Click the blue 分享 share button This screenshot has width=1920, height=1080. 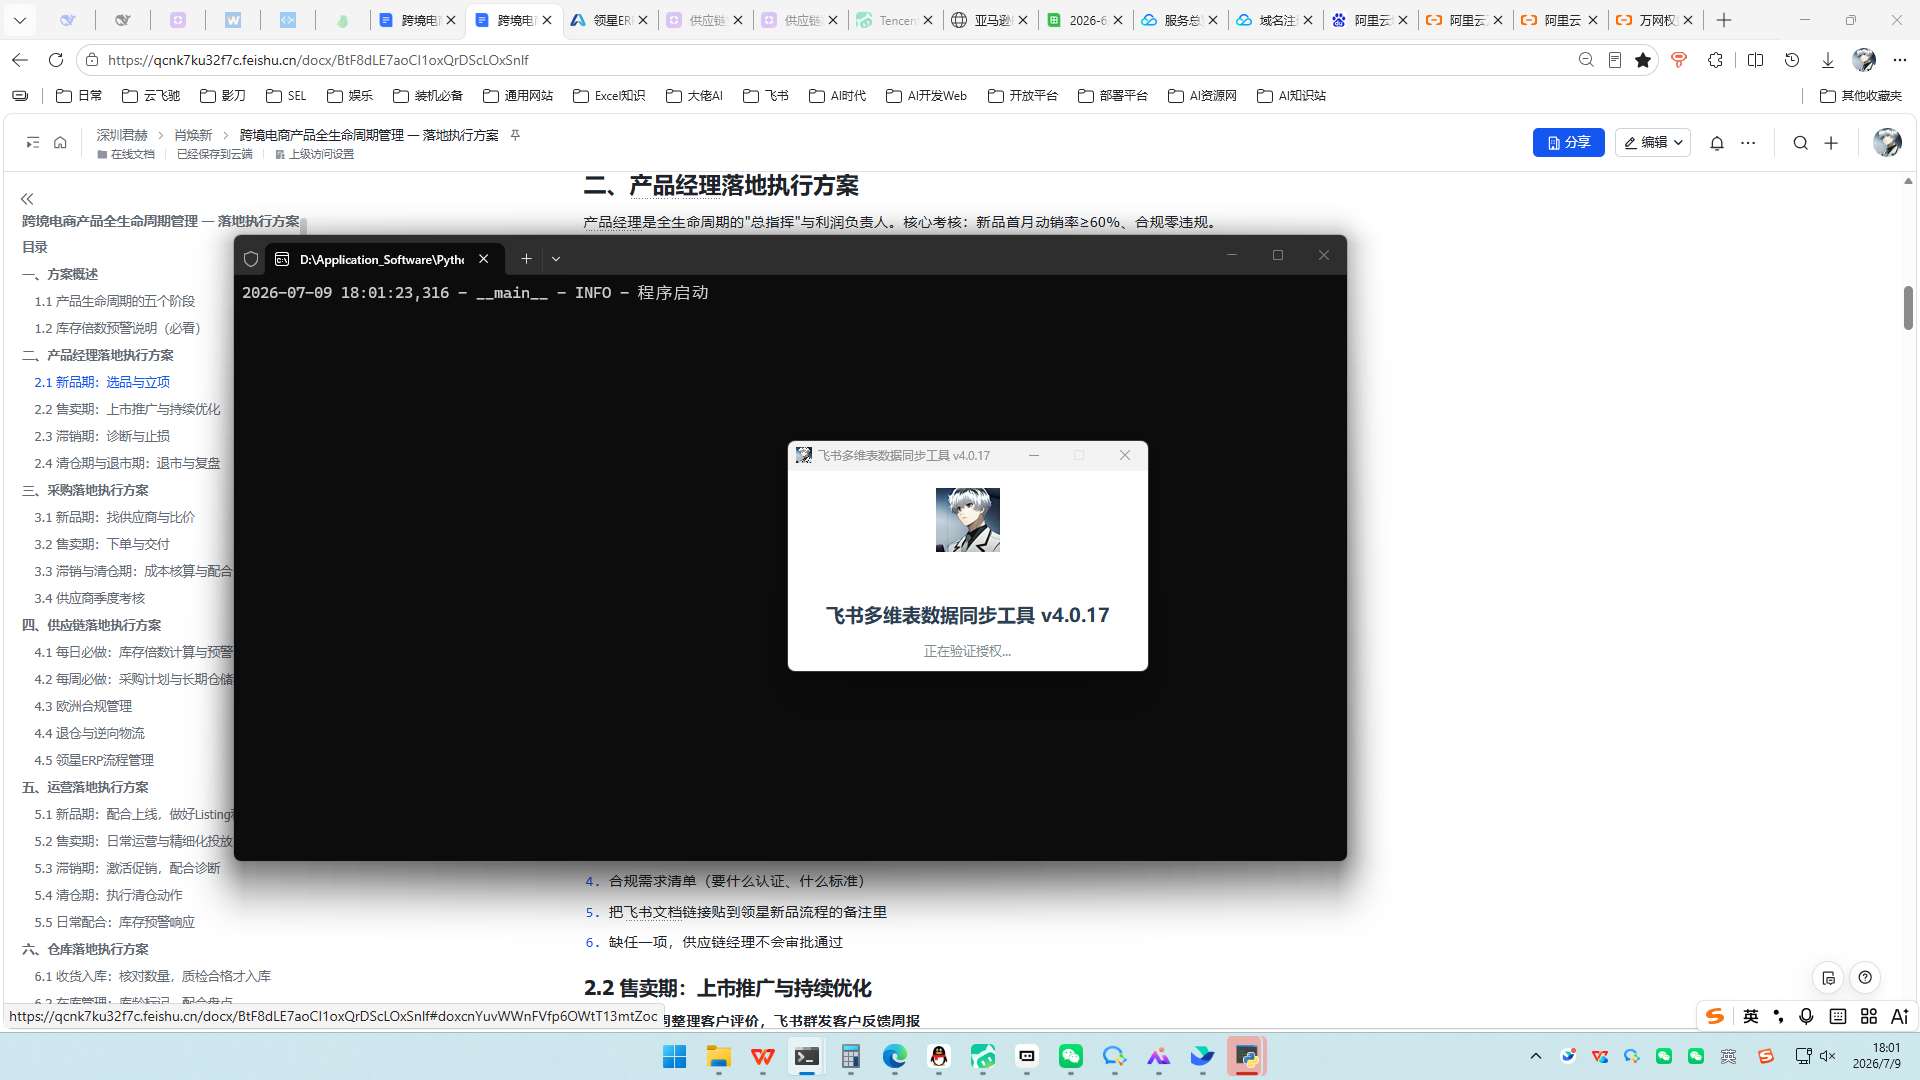pos(1568,143)
